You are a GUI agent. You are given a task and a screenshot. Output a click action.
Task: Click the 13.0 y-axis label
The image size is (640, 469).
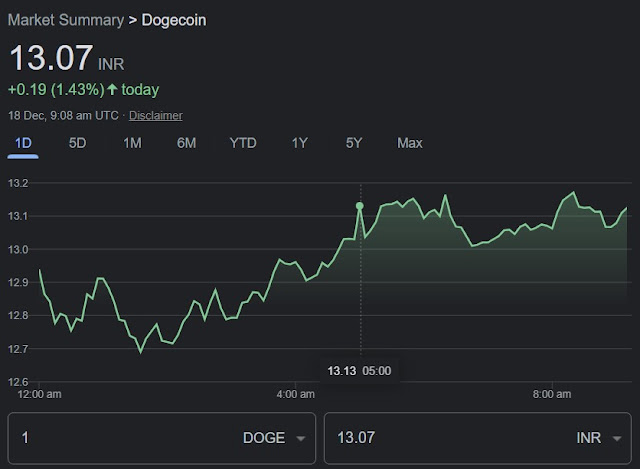pyautogui.click(x=18, y=249)
